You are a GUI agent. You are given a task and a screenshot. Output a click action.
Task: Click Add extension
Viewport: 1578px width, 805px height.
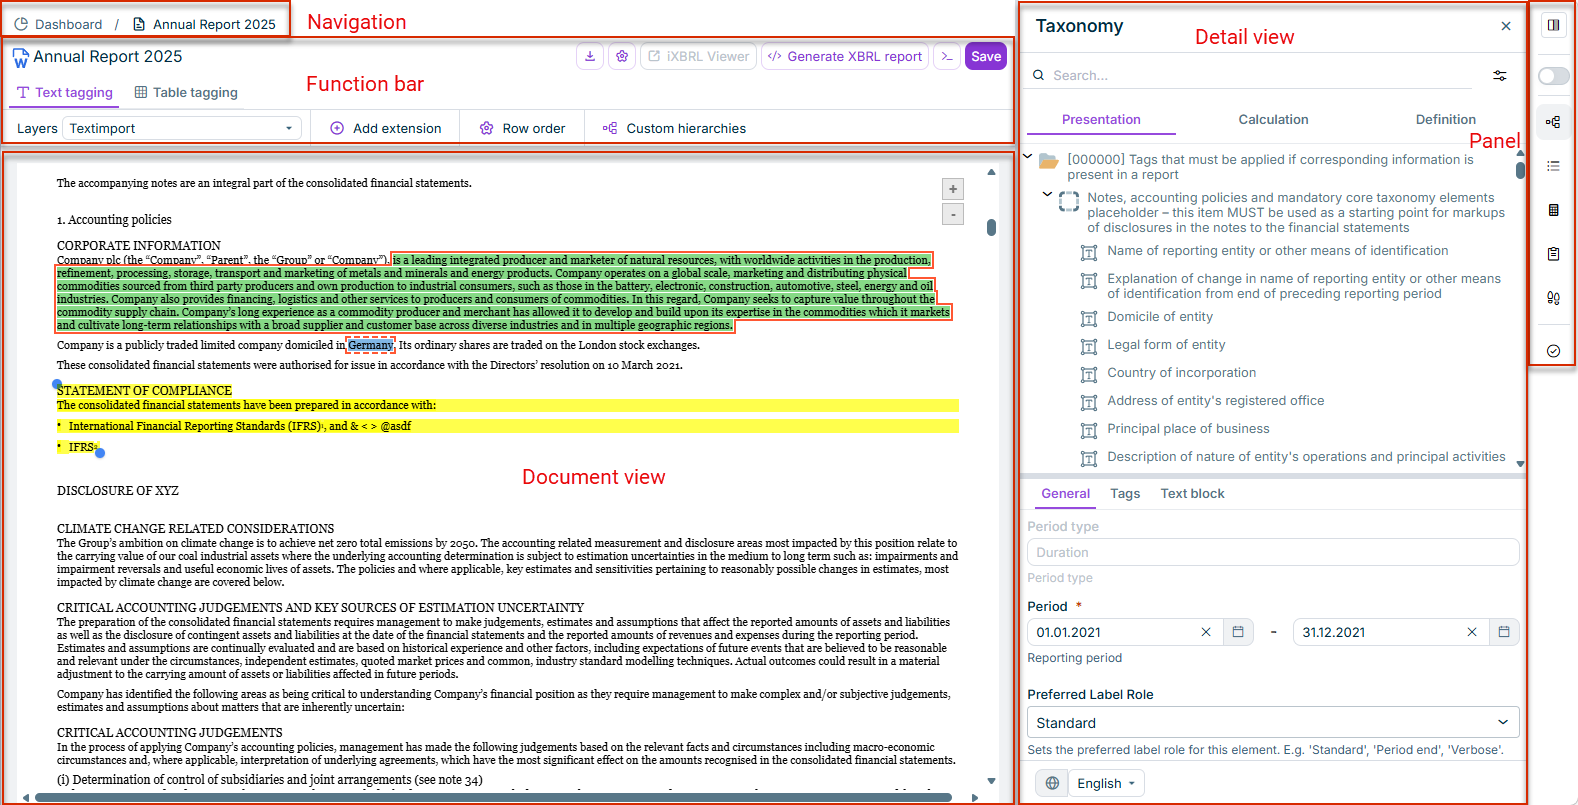[385, 128]
